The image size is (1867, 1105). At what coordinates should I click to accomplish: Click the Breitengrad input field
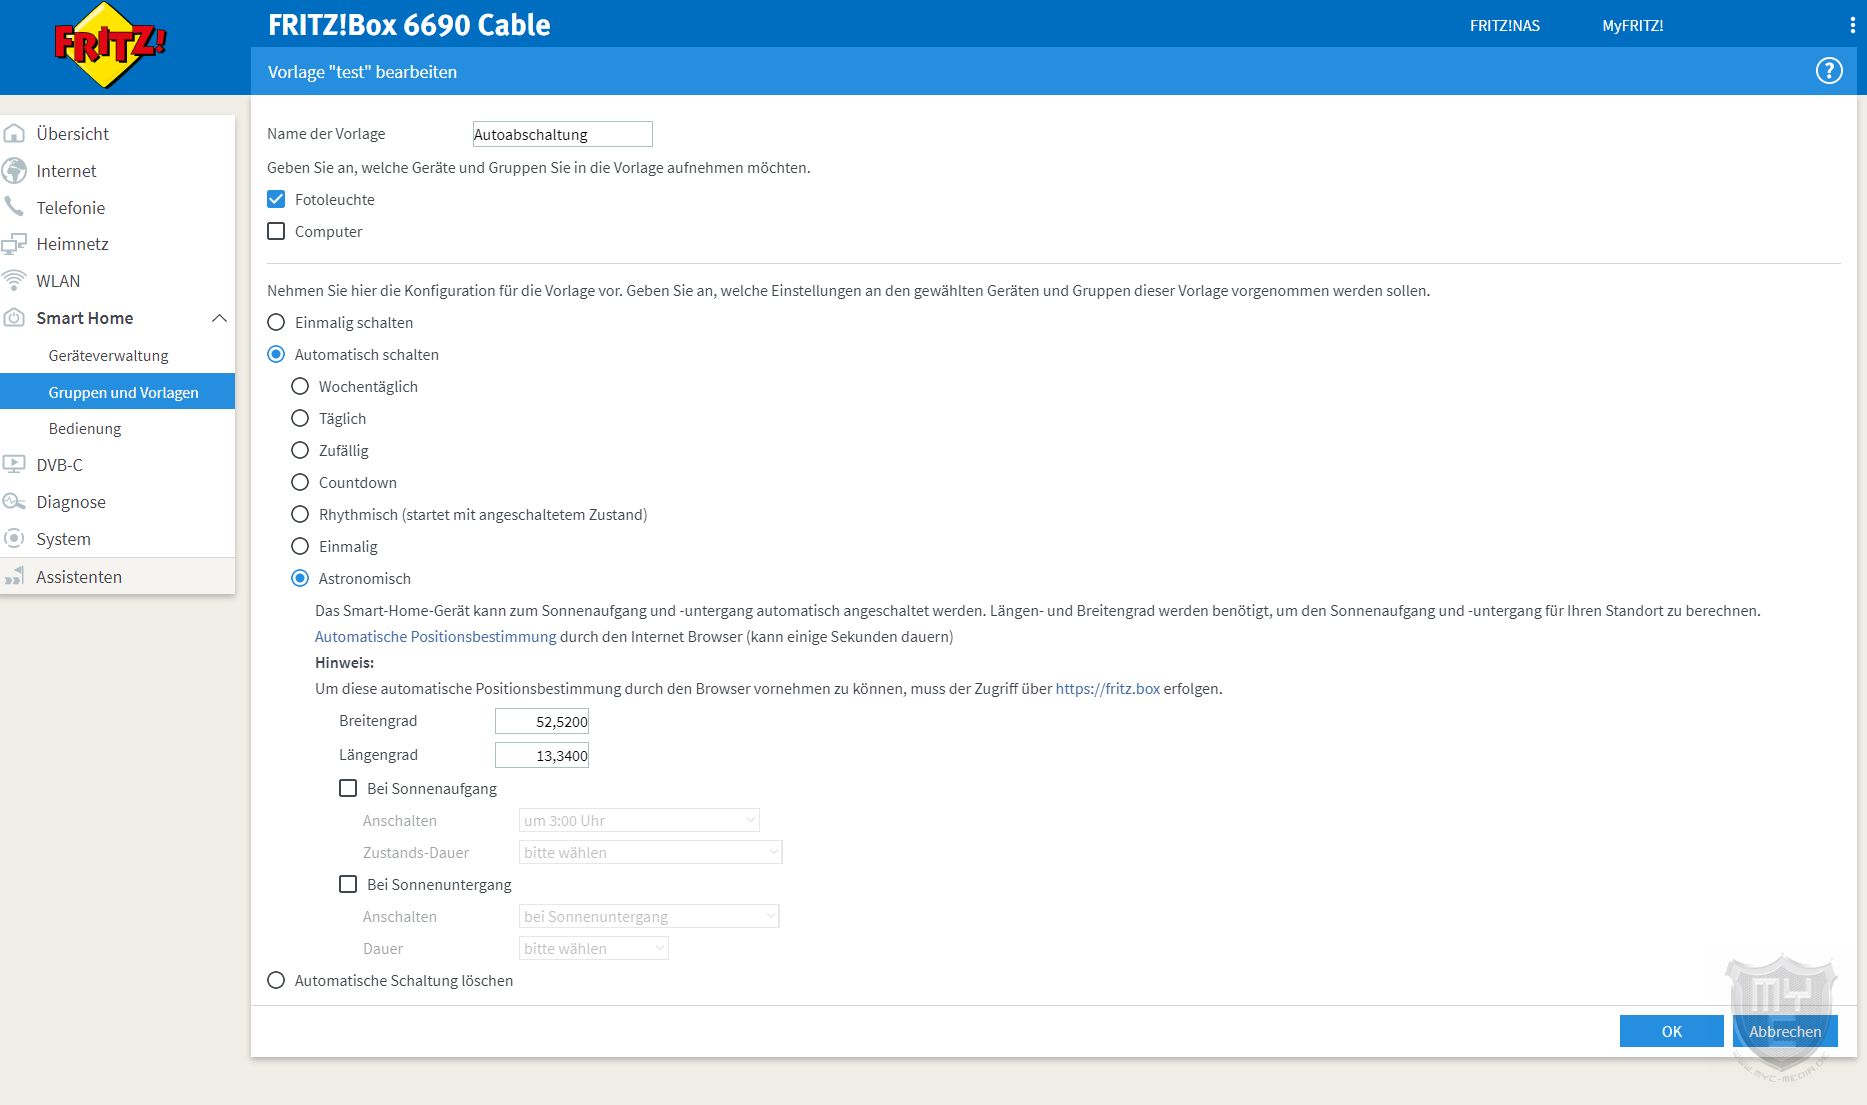[x=542, y=722]
